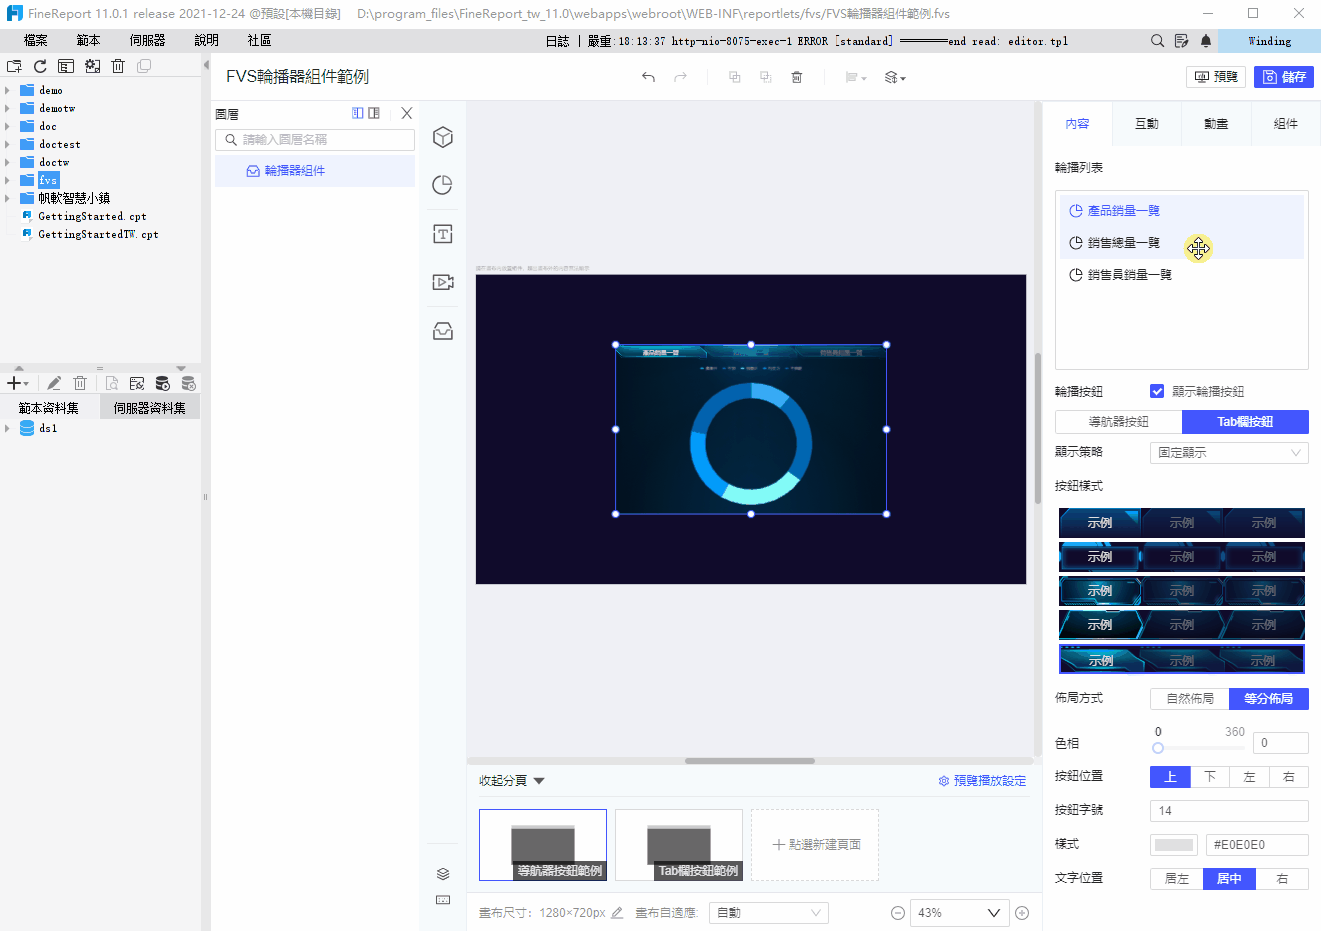Zoom out with the minus circle
This screenshot has height=931, width=1321.
[x=898, y=913]
